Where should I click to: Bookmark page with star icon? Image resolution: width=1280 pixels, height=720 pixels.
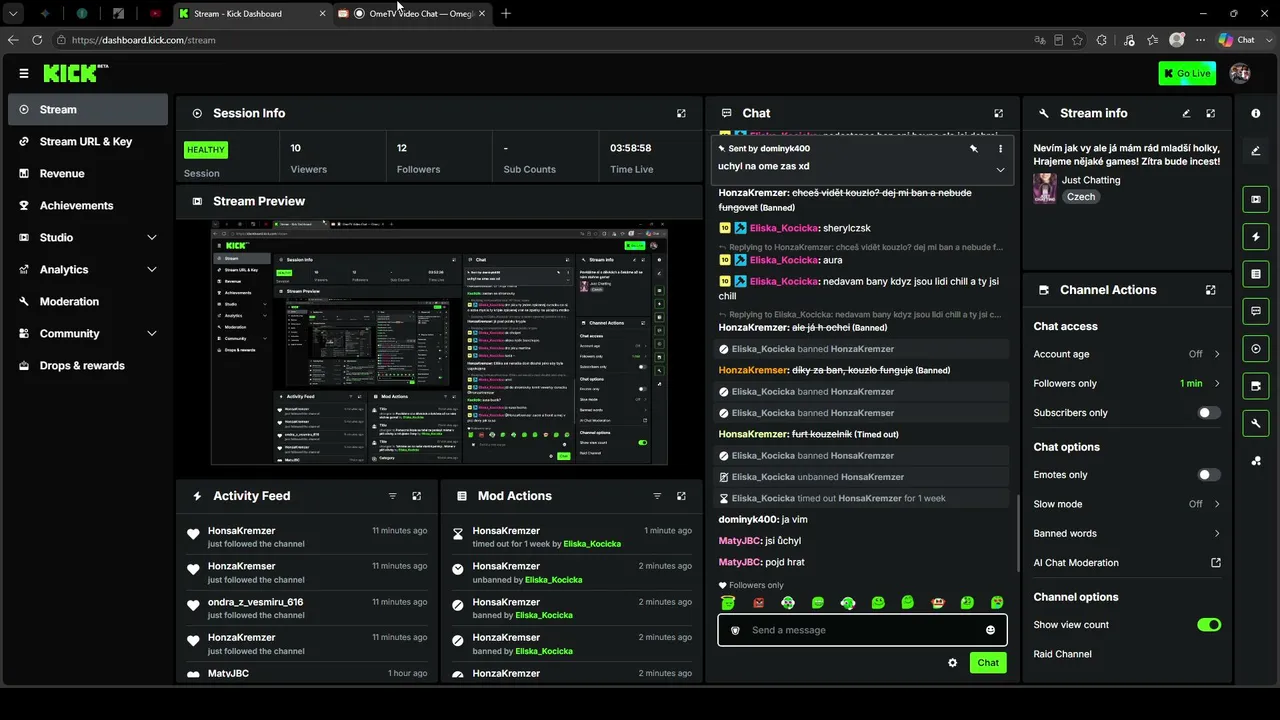point(1077,40)
